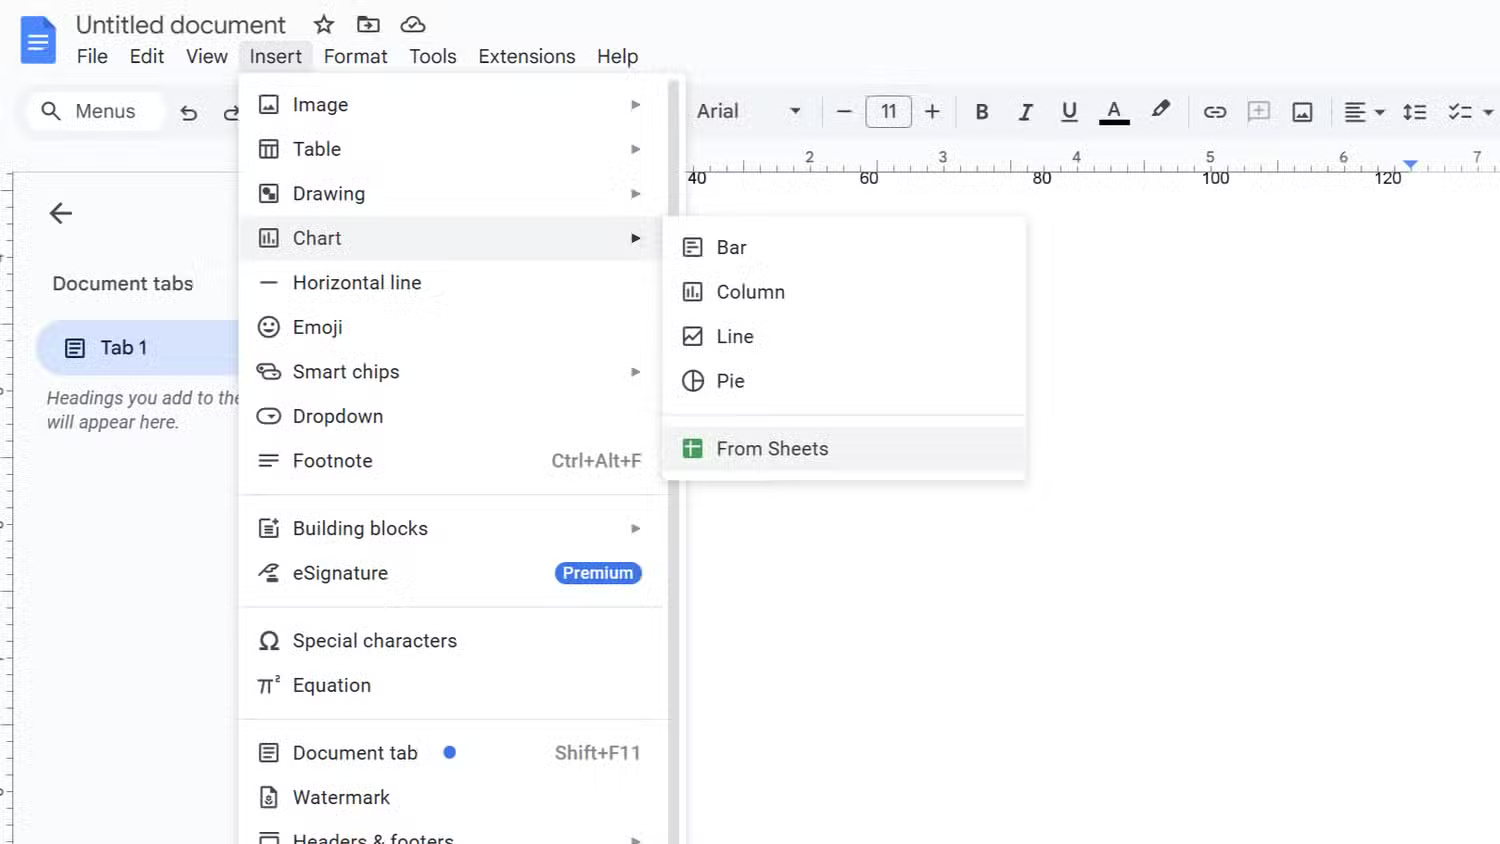Open the View menu
Screen dimensions: 1500x844
(206, 56)
